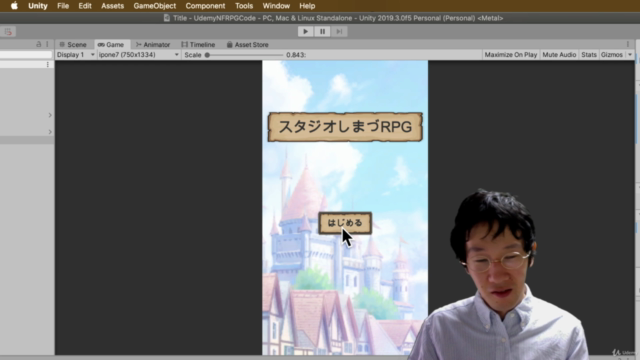Toggle Maximize On Play

pos(511,55)
